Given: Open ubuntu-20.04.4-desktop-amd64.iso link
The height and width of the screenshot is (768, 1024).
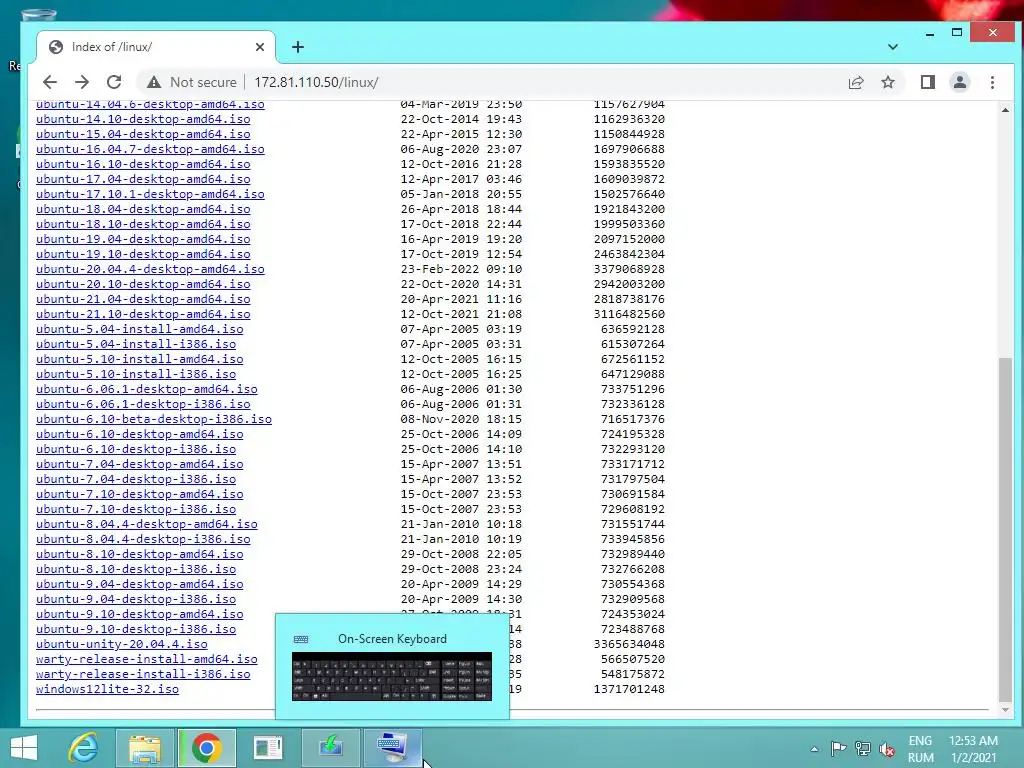Looking at the screenshot, I should (x=150, y=270).
